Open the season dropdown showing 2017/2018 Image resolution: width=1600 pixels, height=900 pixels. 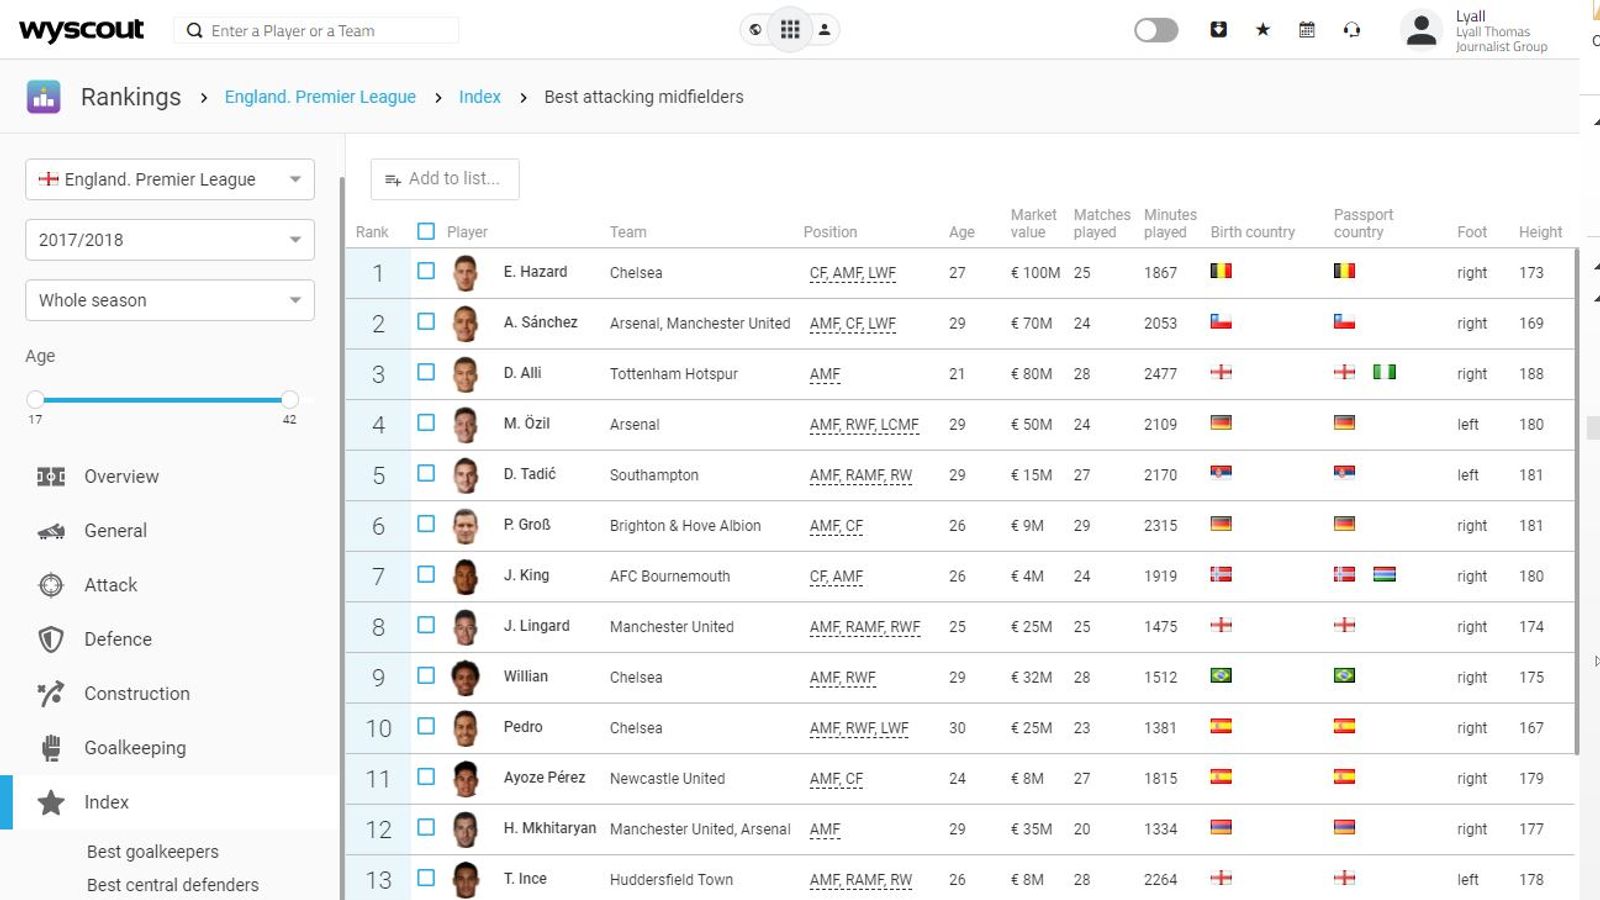[169, 240]
